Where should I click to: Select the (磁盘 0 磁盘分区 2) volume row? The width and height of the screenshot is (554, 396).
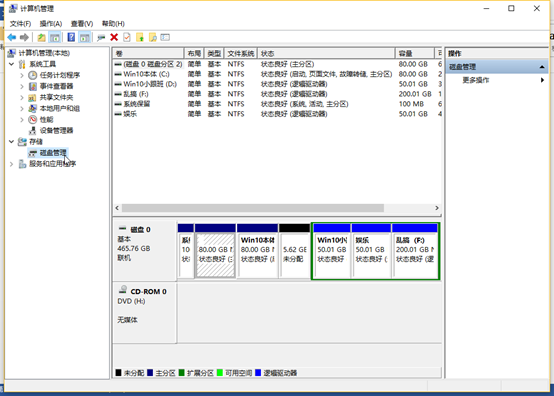click(x=277, y=64)
